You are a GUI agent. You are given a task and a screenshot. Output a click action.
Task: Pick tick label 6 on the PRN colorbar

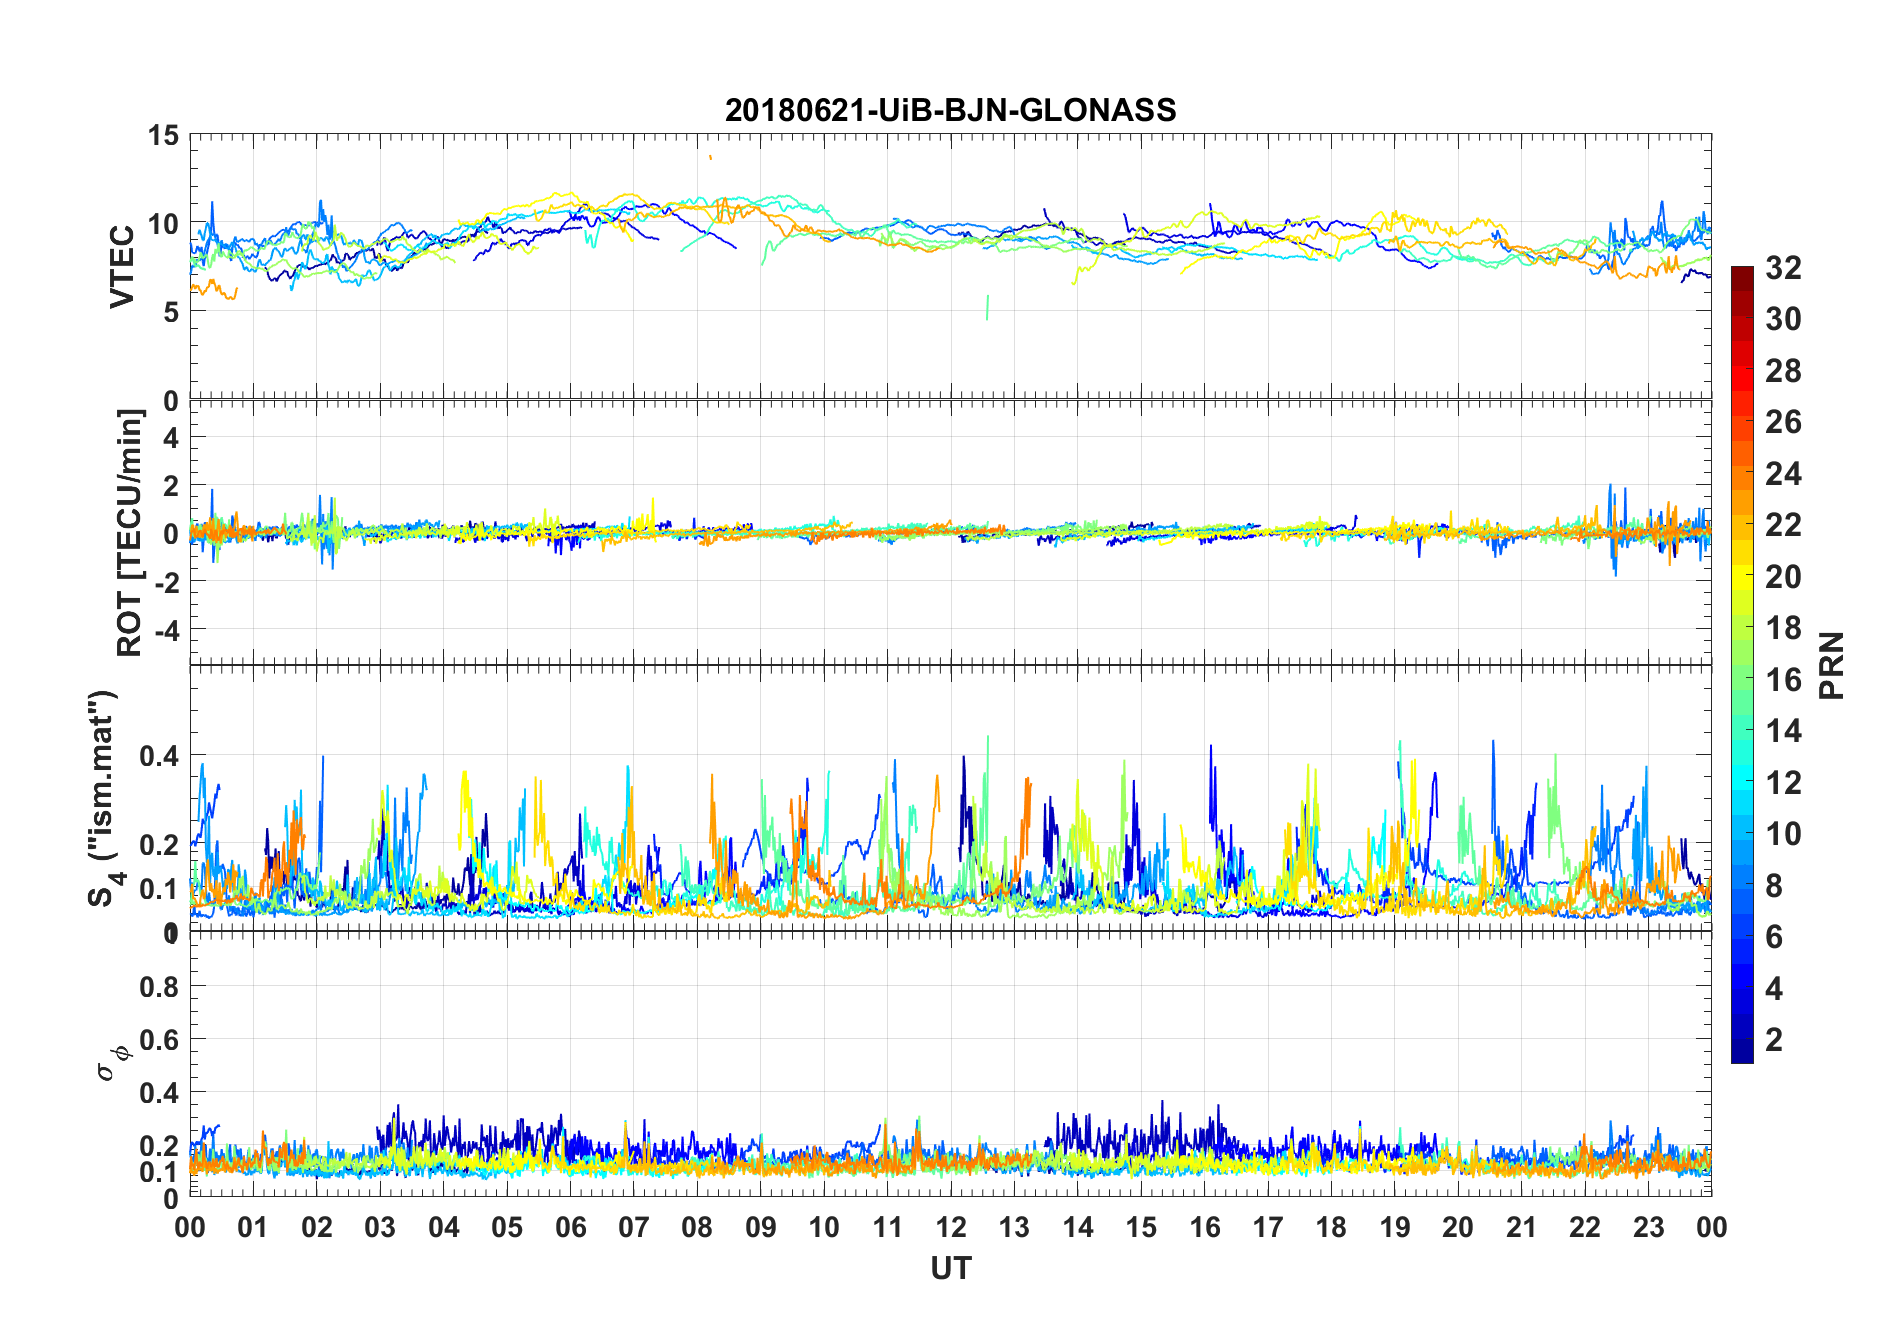pyautogui.click(x=1774, y=937)
